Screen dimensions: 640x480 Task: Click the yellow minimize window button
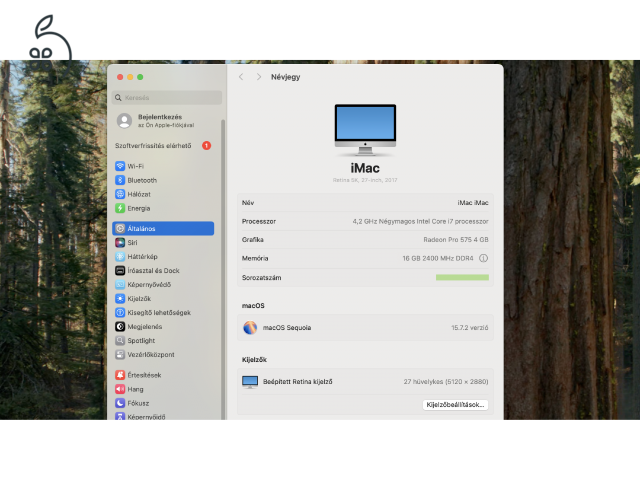(x=130, y=77)
